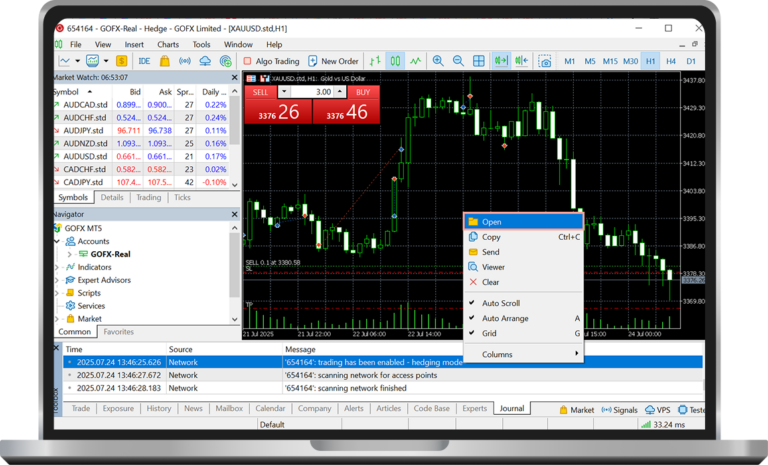Image resolution: width=768 pixels, height=465 pixels.
Task: Uncheck Auto Arrange in context menu
Action: [523, 318]
